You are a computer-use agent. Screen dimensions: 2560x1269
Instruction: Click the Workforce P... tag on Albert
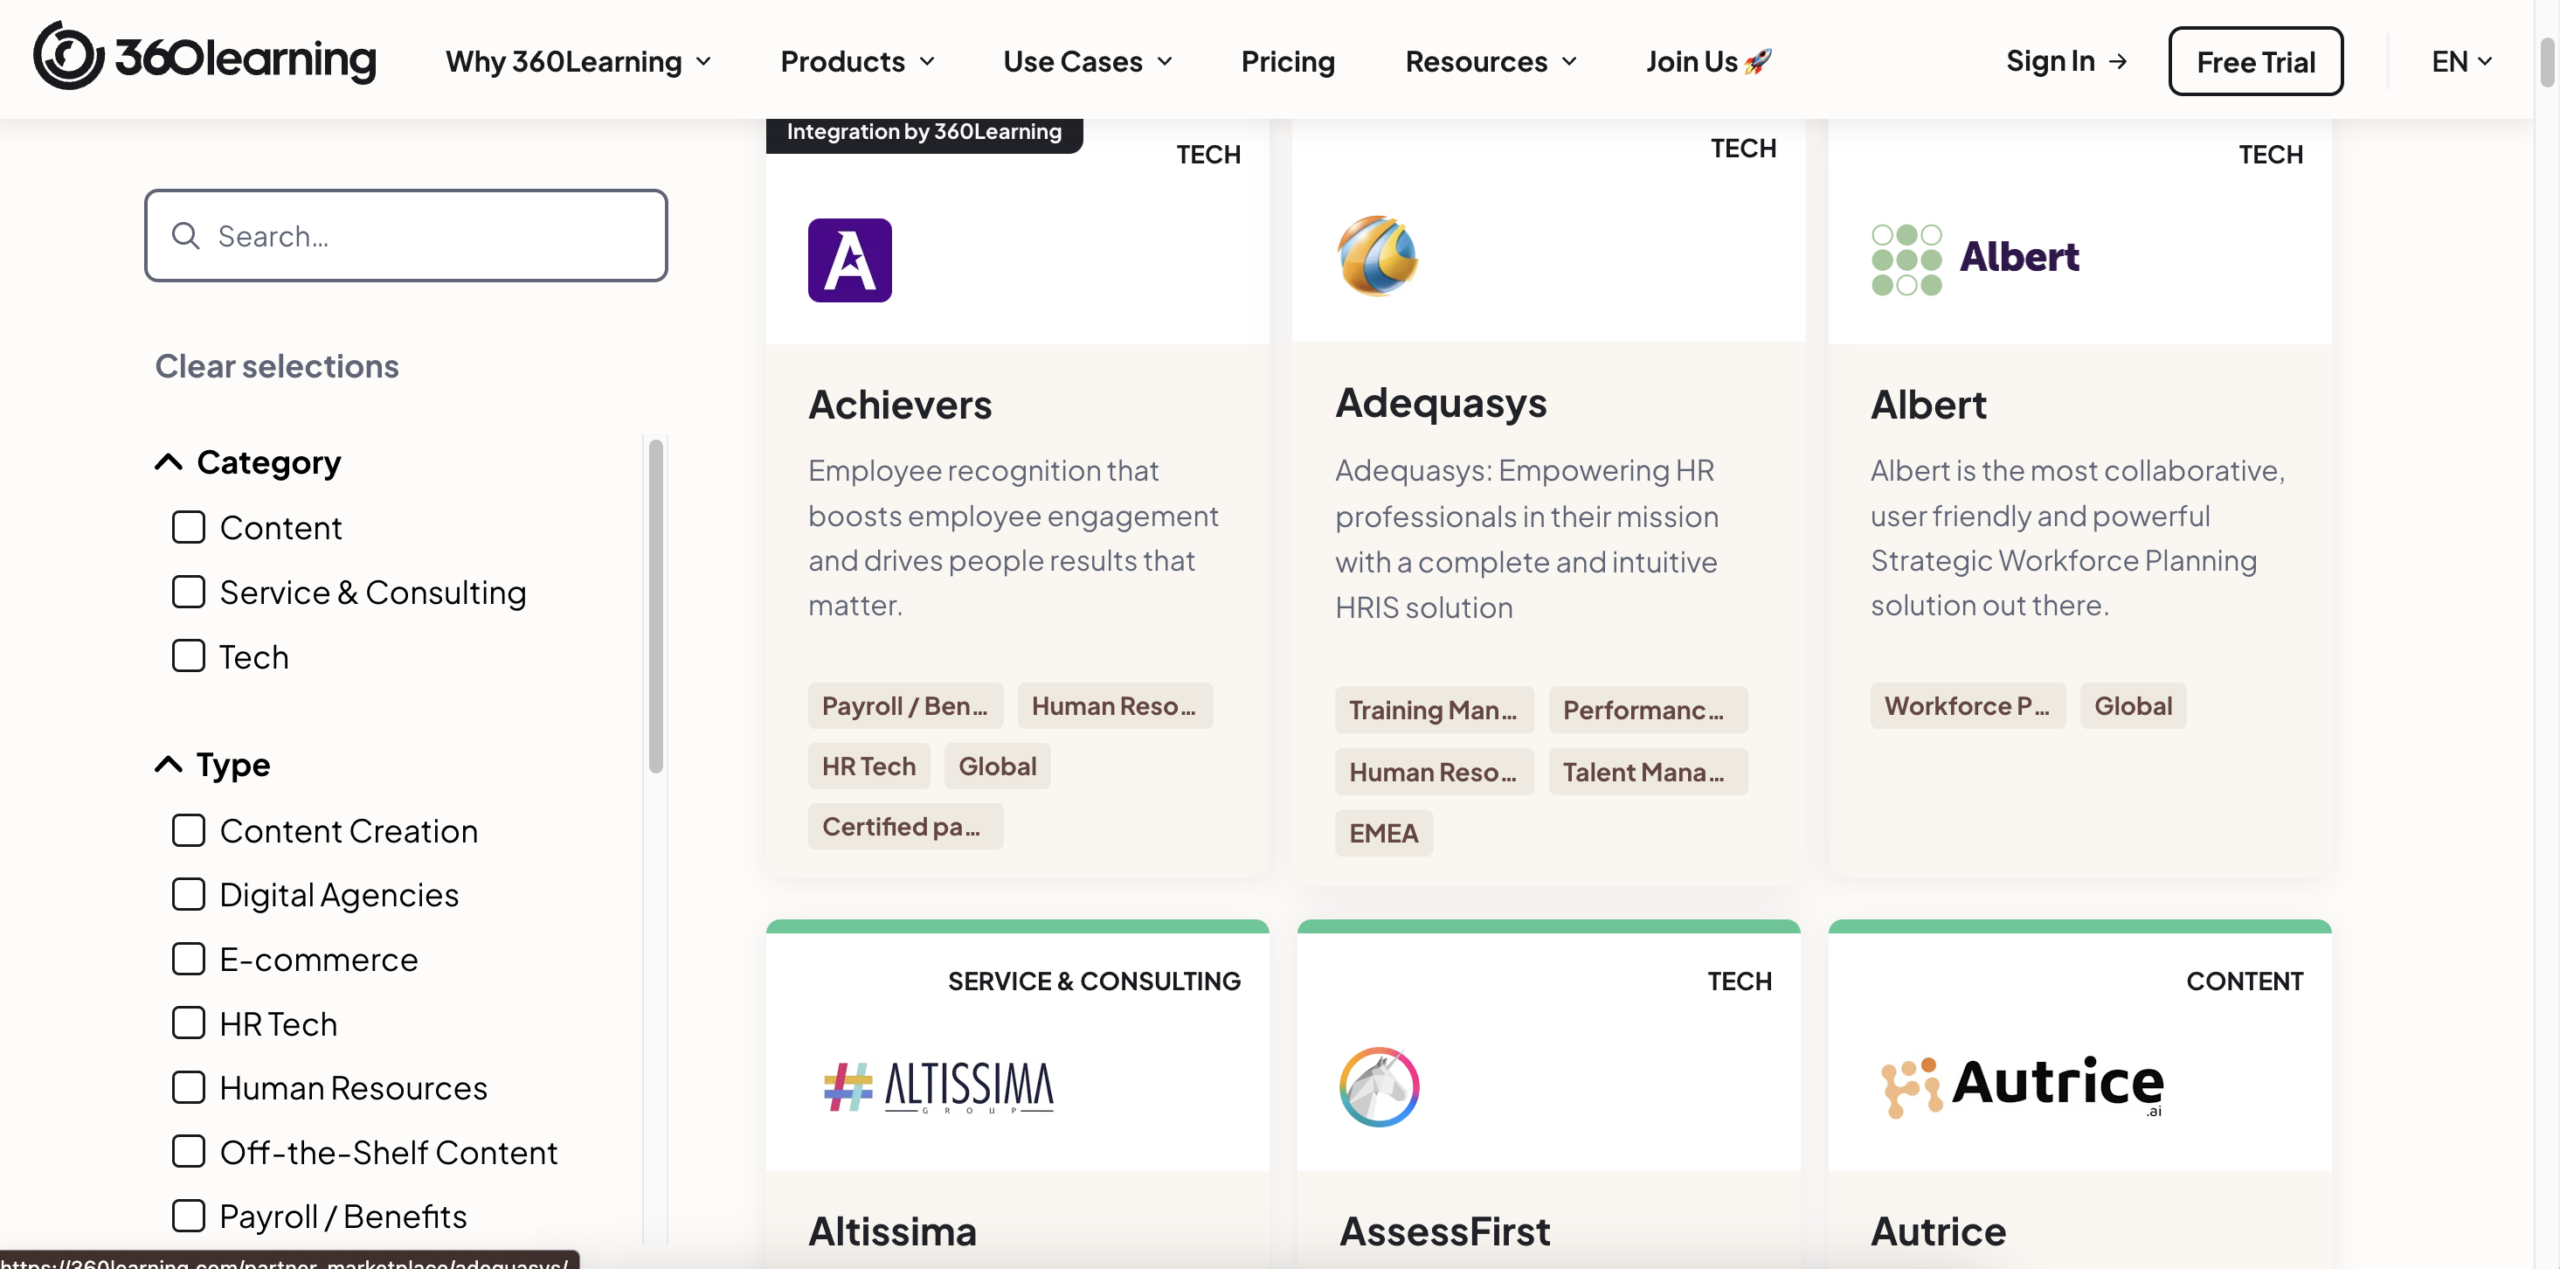pos(1968,706)
